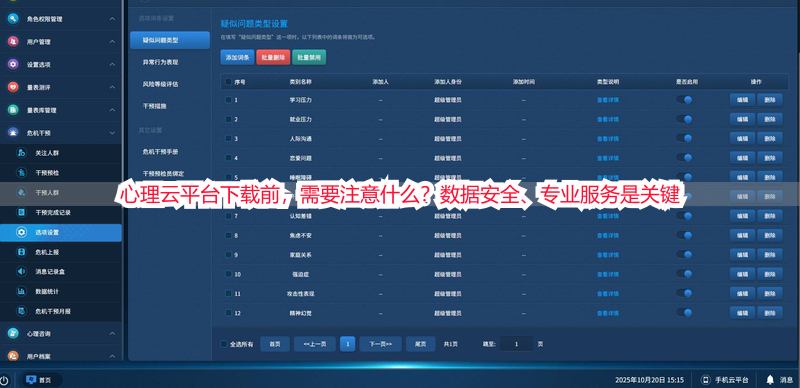Collapse 危机干预 using its chevron
The image size is (800, 388).
[x=112, y=133]
